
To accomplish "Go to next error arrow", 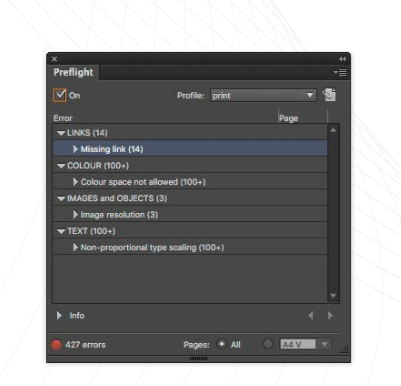I will tap(330, 315).
